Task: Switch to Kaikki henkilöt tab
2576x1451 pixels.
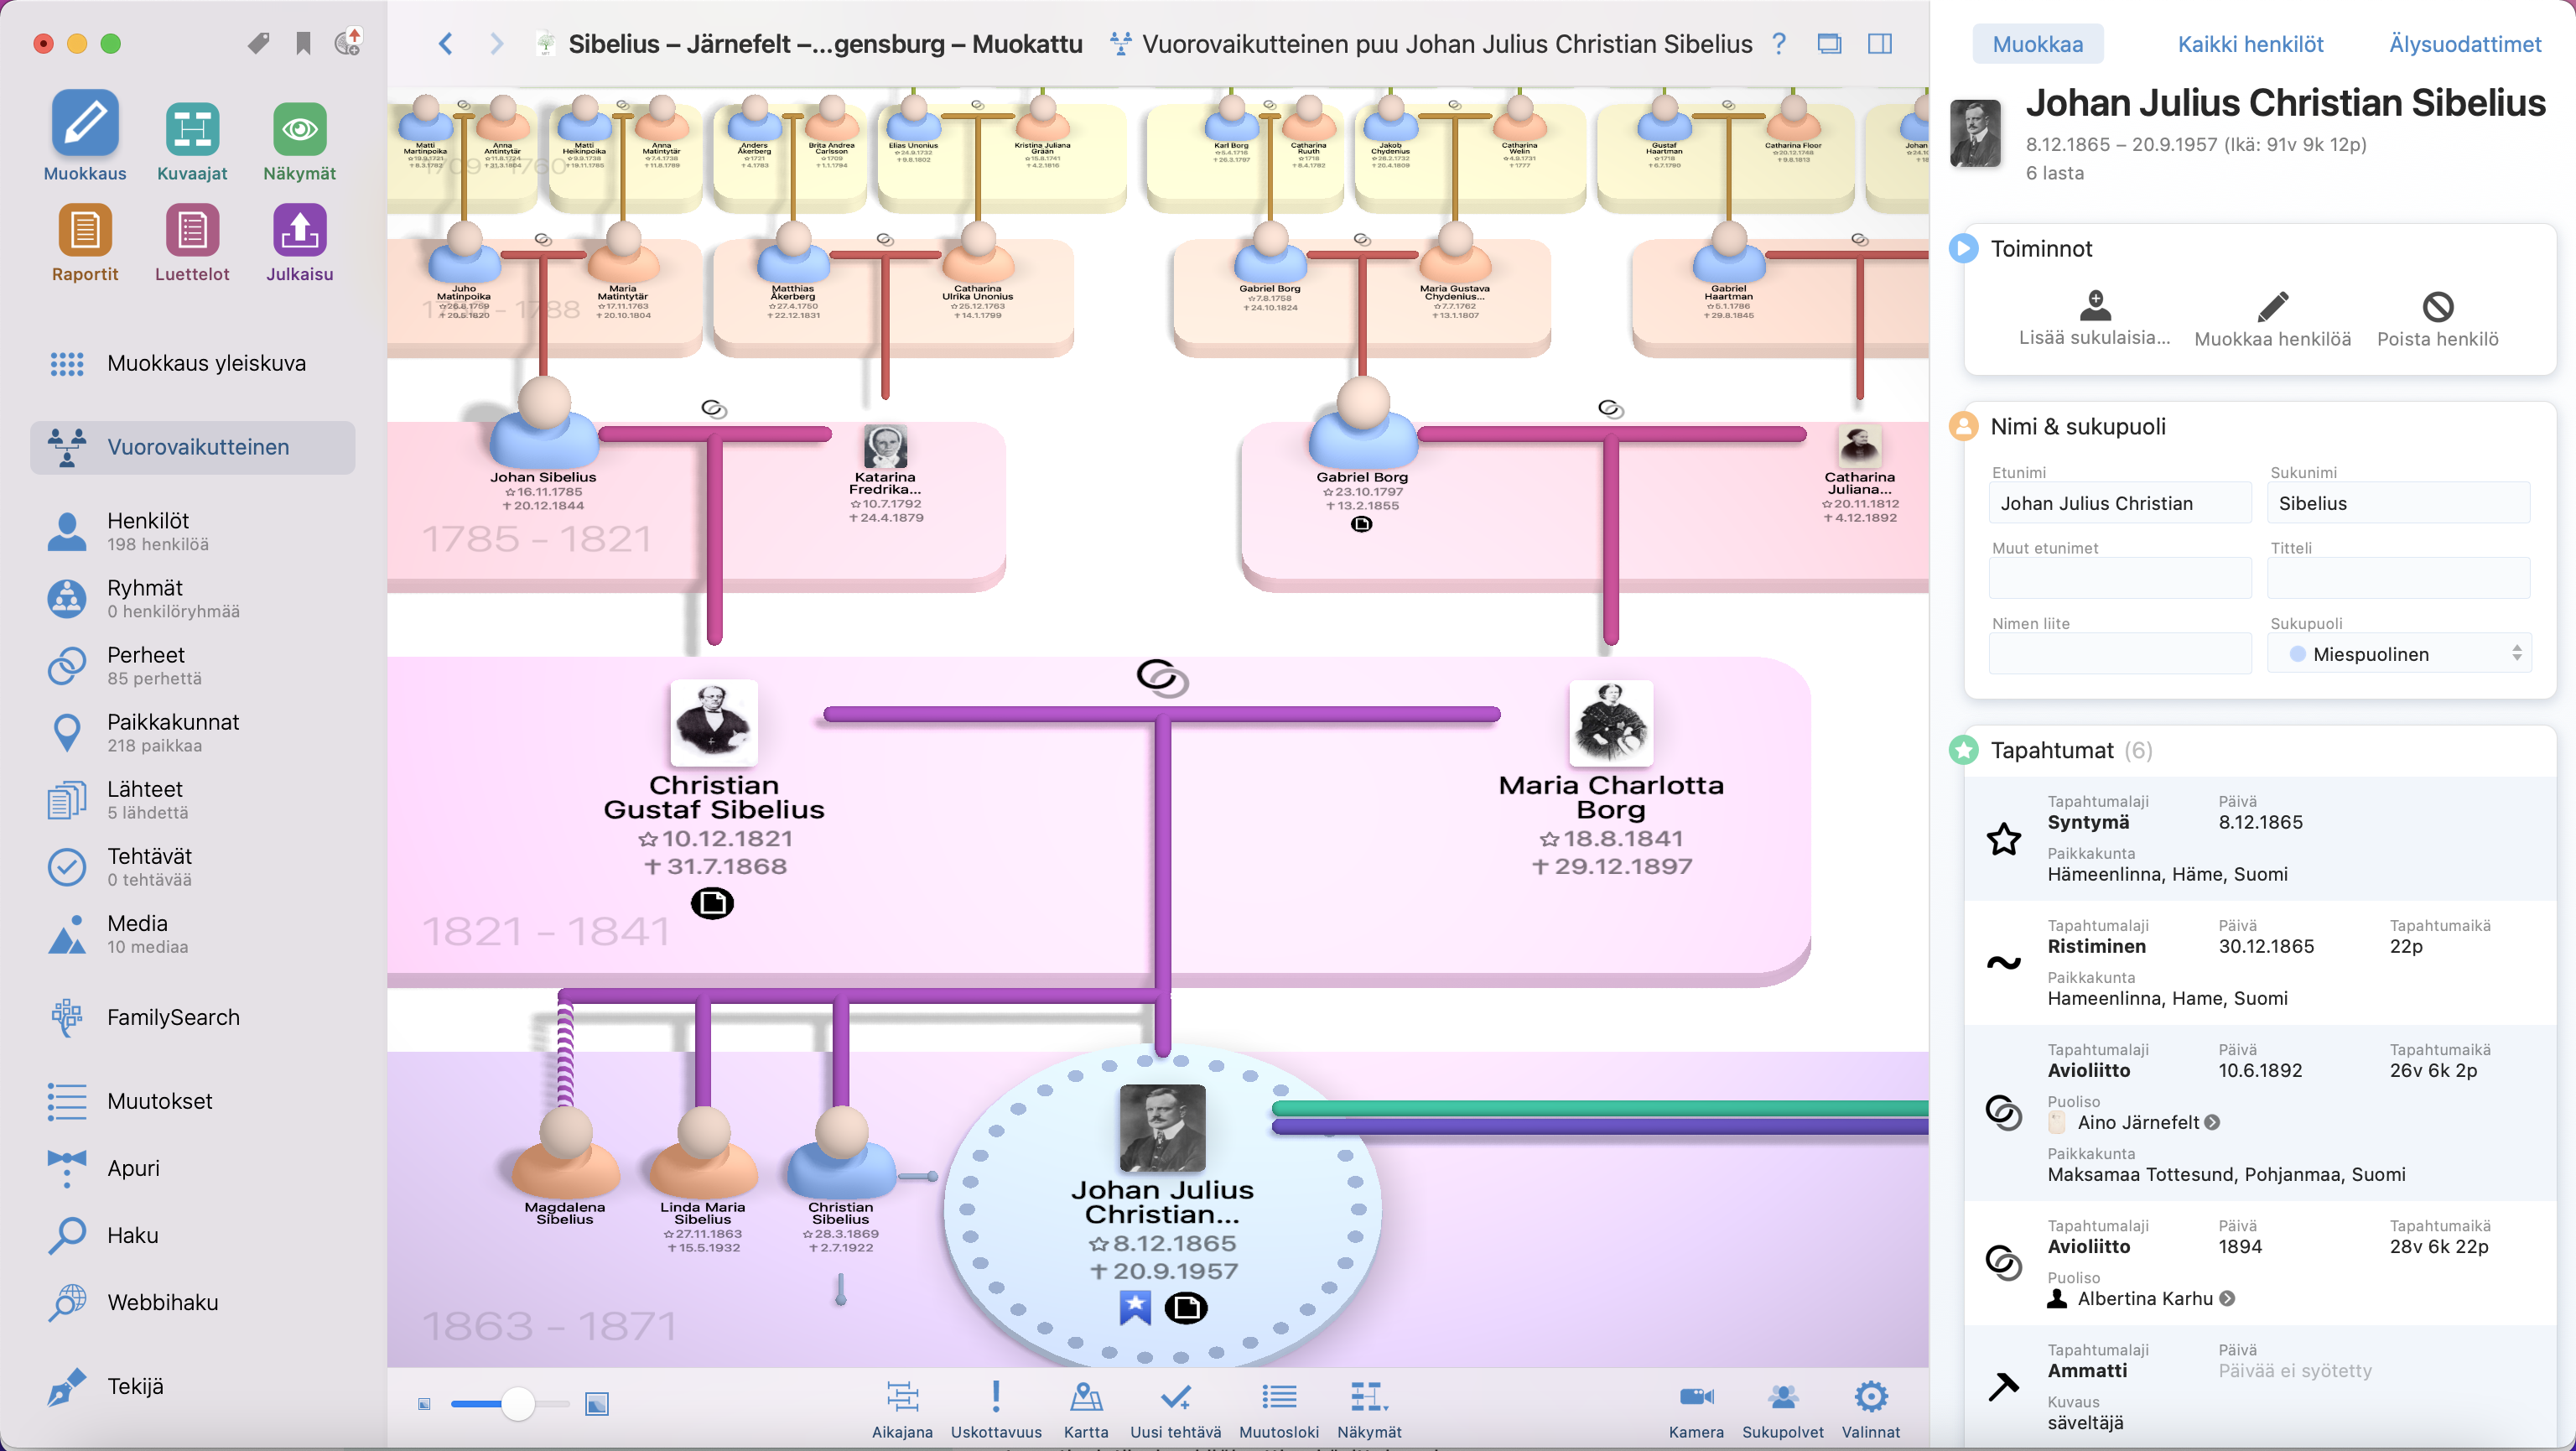Action: (2250, 44)
